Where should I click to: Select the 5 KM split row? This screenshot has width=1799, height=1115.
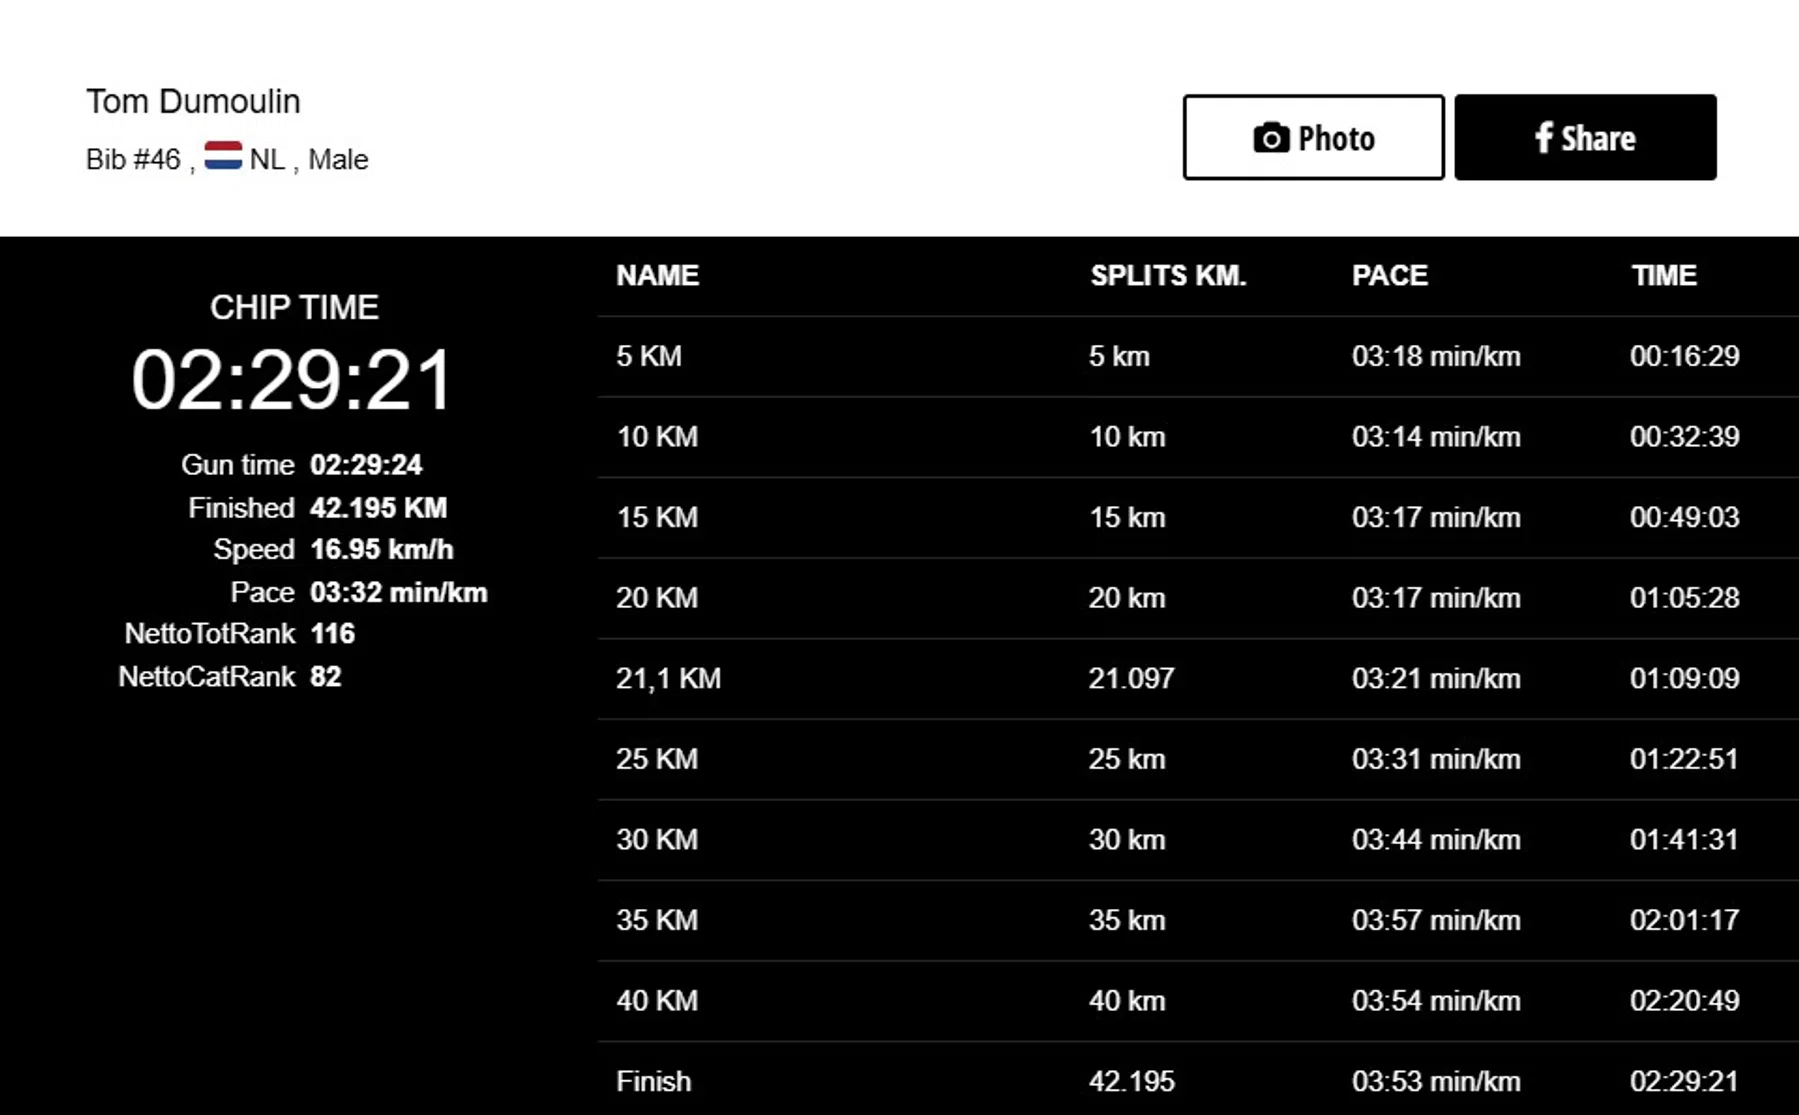(x=649, y=357)
